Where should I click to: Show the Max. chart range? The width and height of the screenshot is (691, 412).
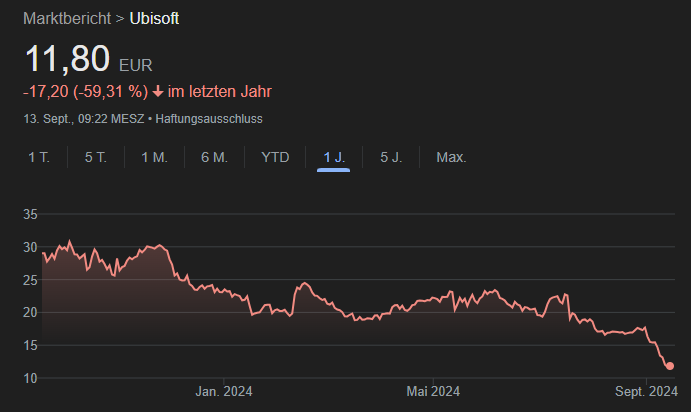451,157
